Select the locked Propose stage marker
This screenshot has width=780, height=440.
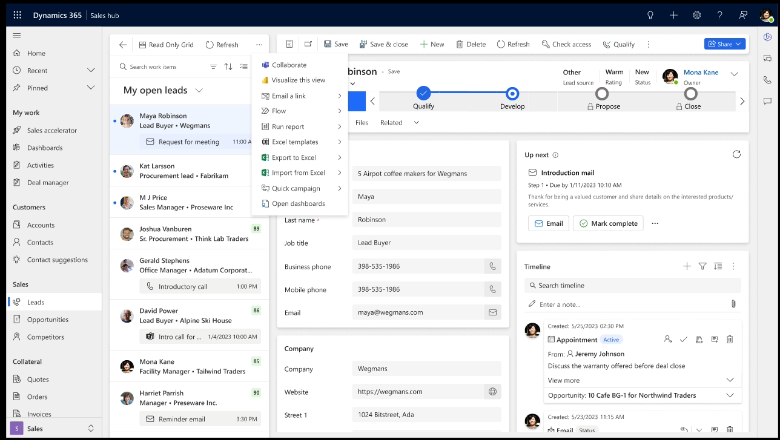[602, 93]
